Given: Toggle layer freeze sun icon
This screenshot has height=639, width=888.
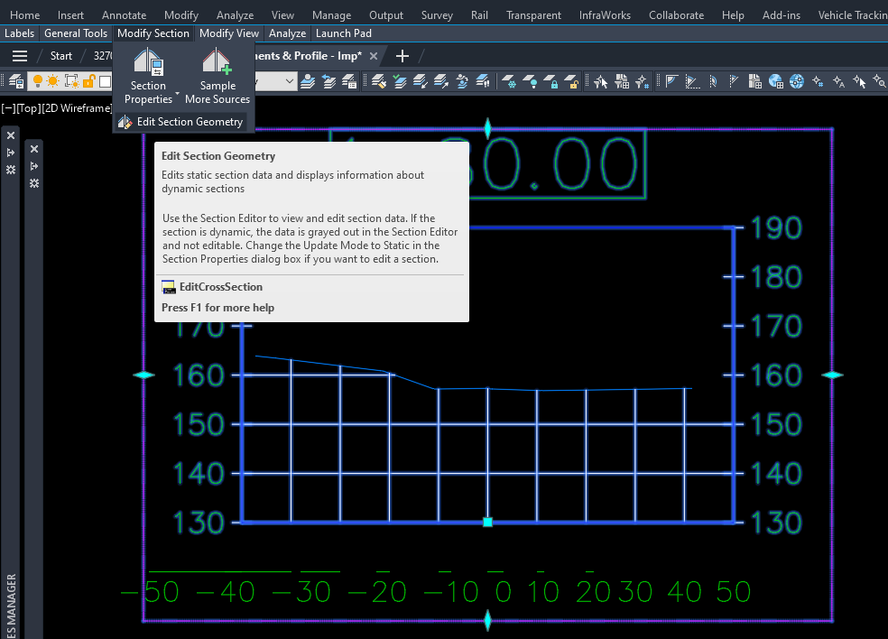Looking at the screenshot, I should click(53, 81).
